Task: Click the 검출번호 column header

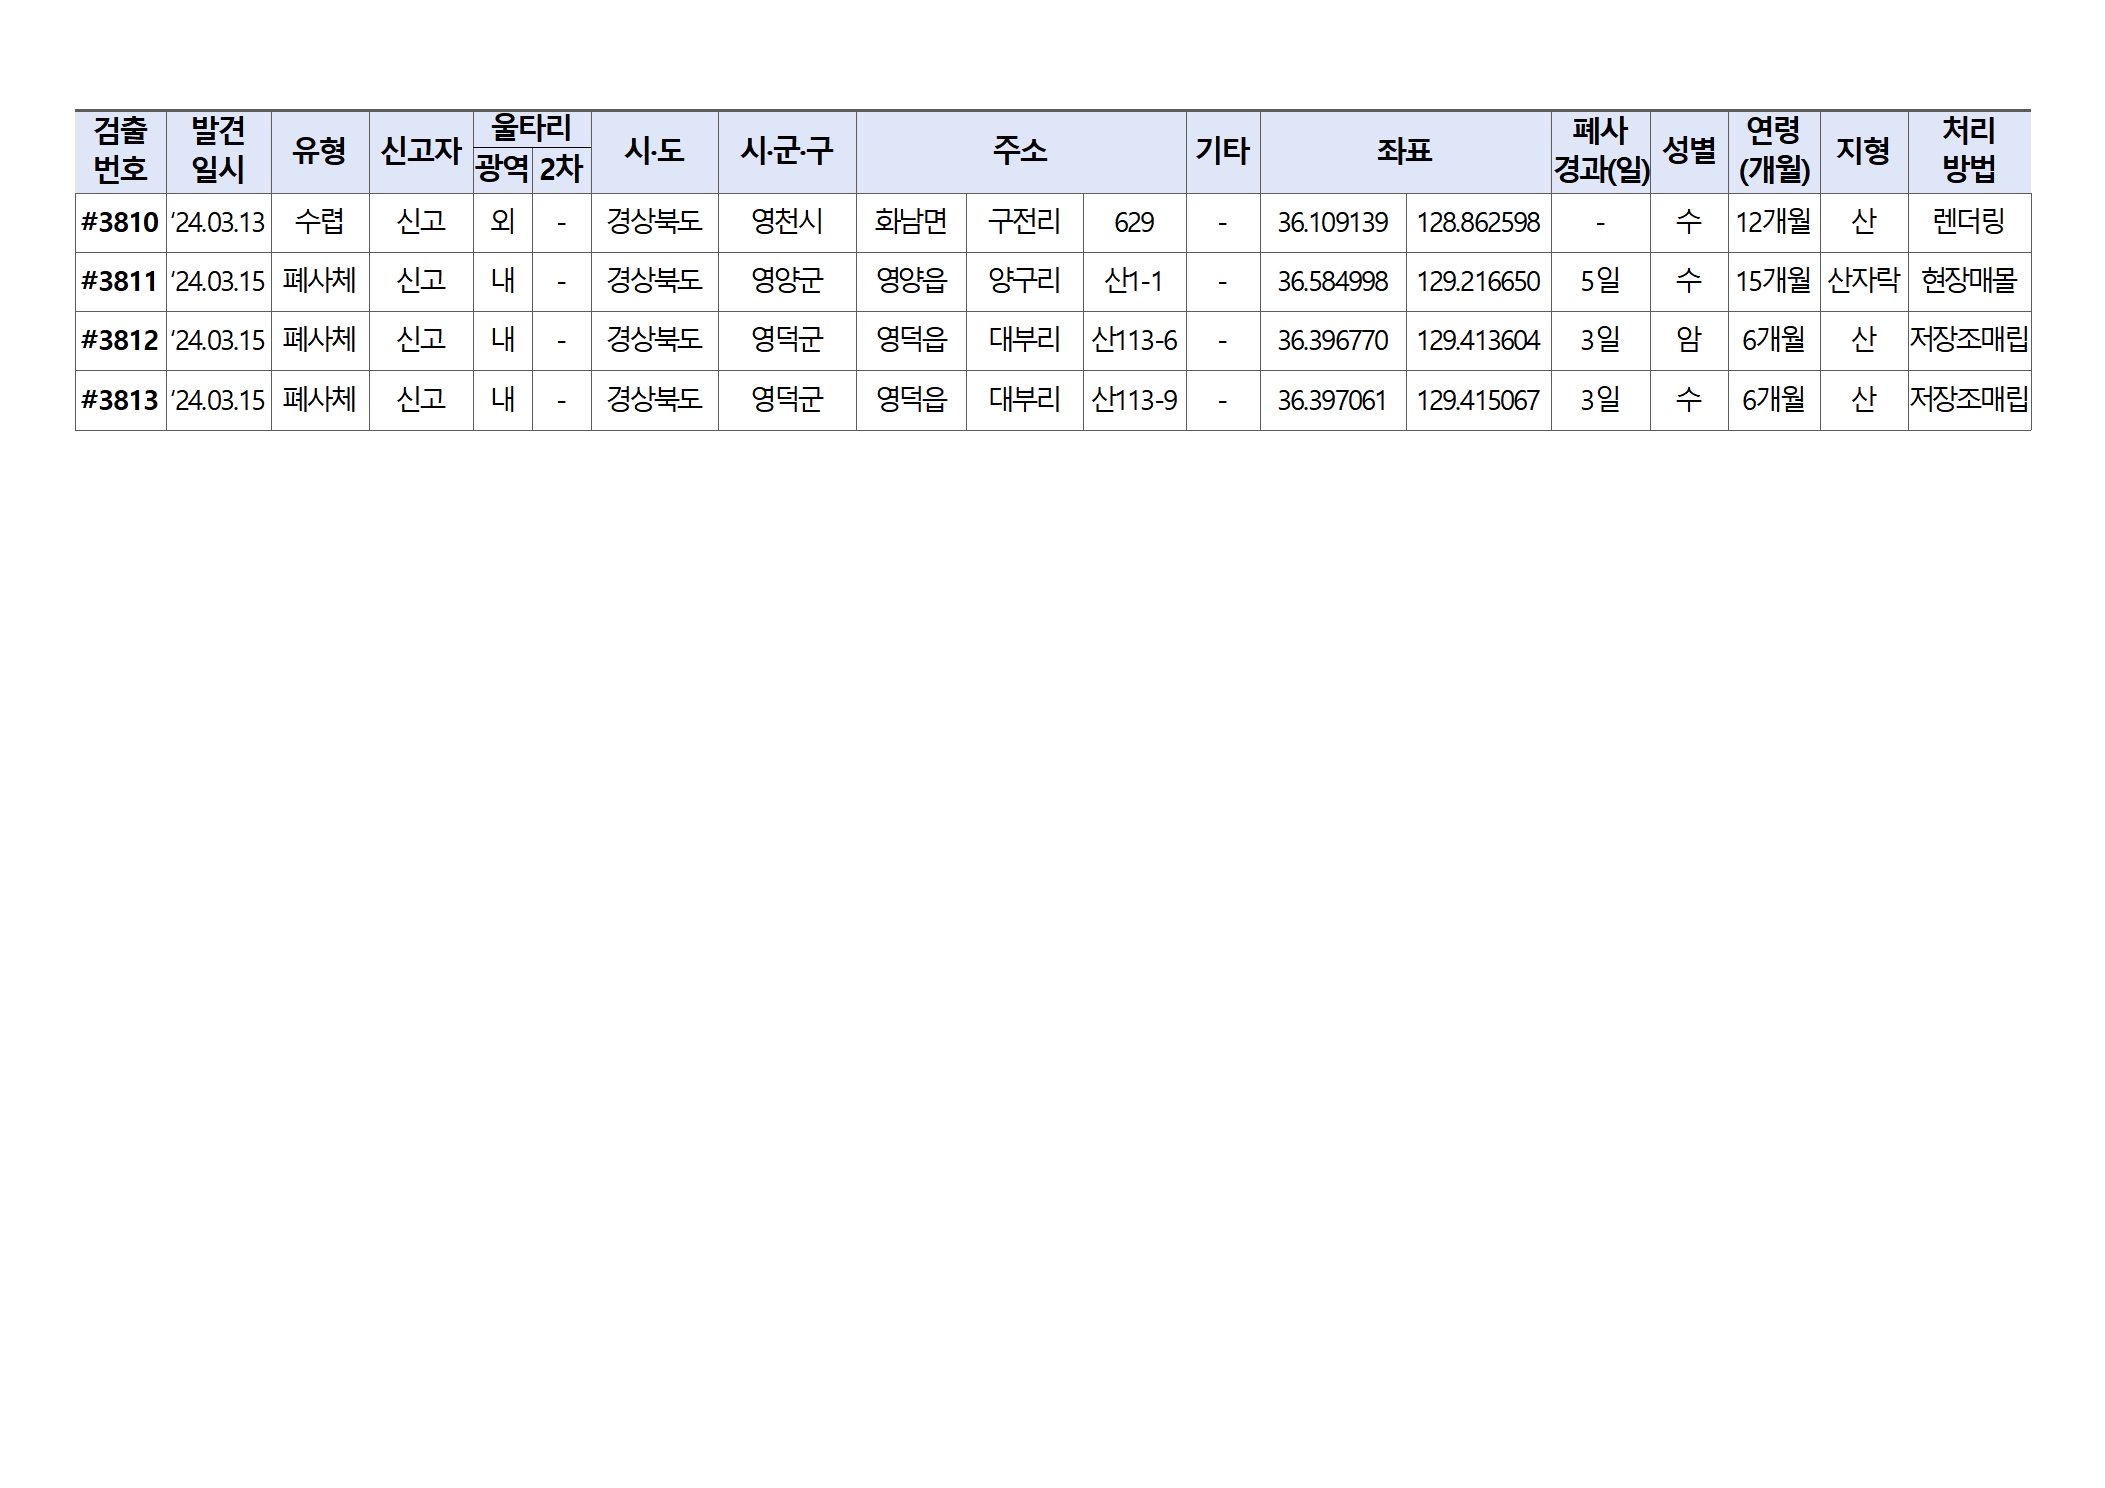Action: (x=120, y=151)
